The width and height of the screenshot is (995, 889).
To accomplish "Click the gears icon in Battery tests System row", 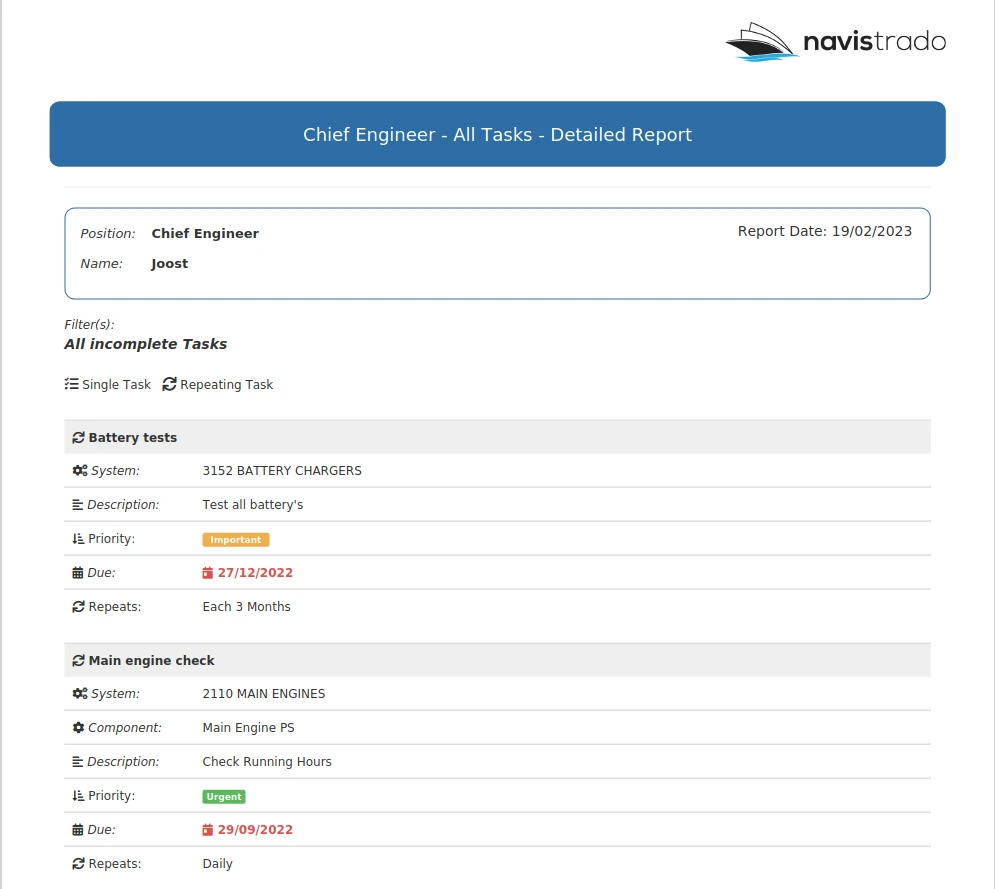I will 80,470.
